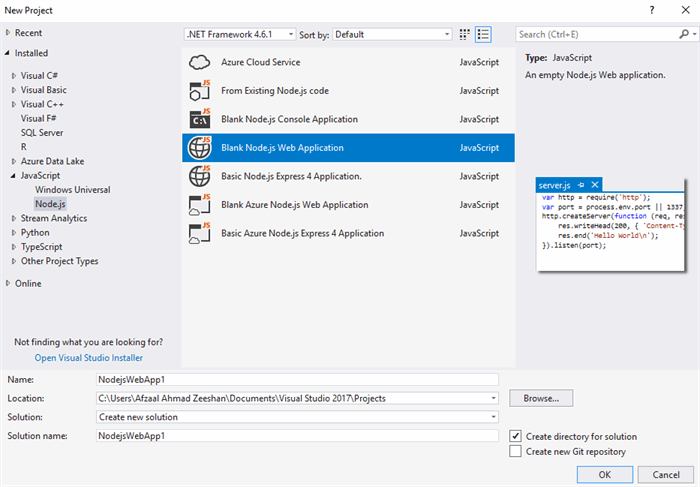Select Basic Azure Node.js Express 4 Application
Viewport: 700px width, 487px height.
pos(348,233)
